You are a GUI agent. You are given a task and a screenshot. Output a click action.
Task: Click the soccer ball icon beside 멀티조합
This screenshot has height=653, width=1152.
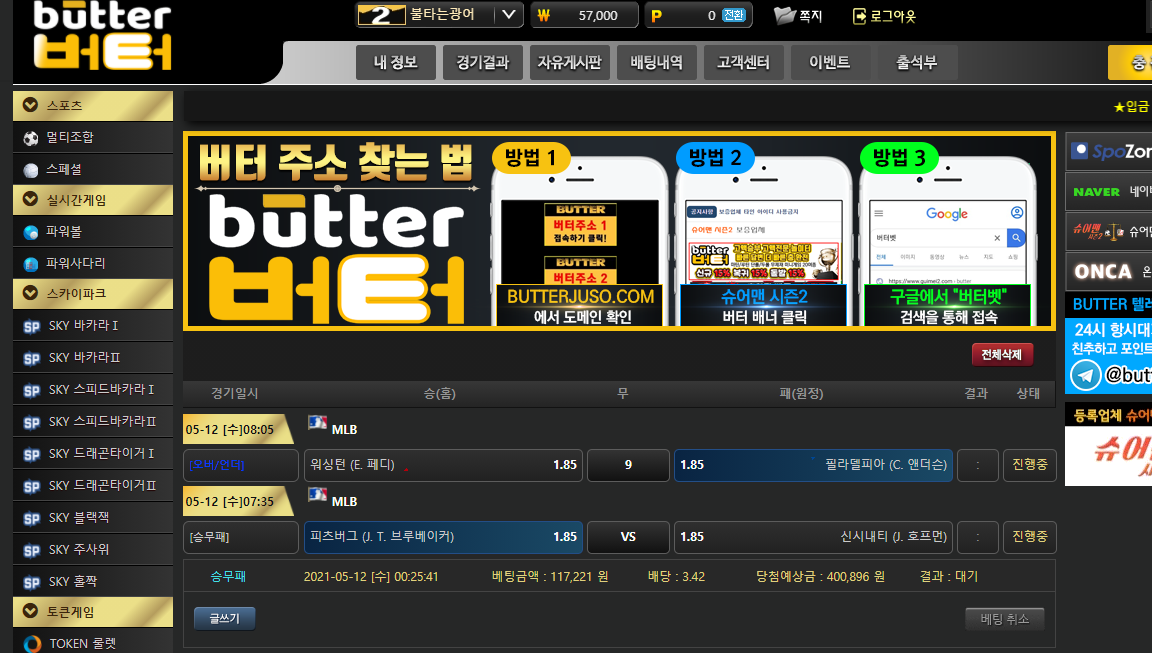click(x=31, y=138)
